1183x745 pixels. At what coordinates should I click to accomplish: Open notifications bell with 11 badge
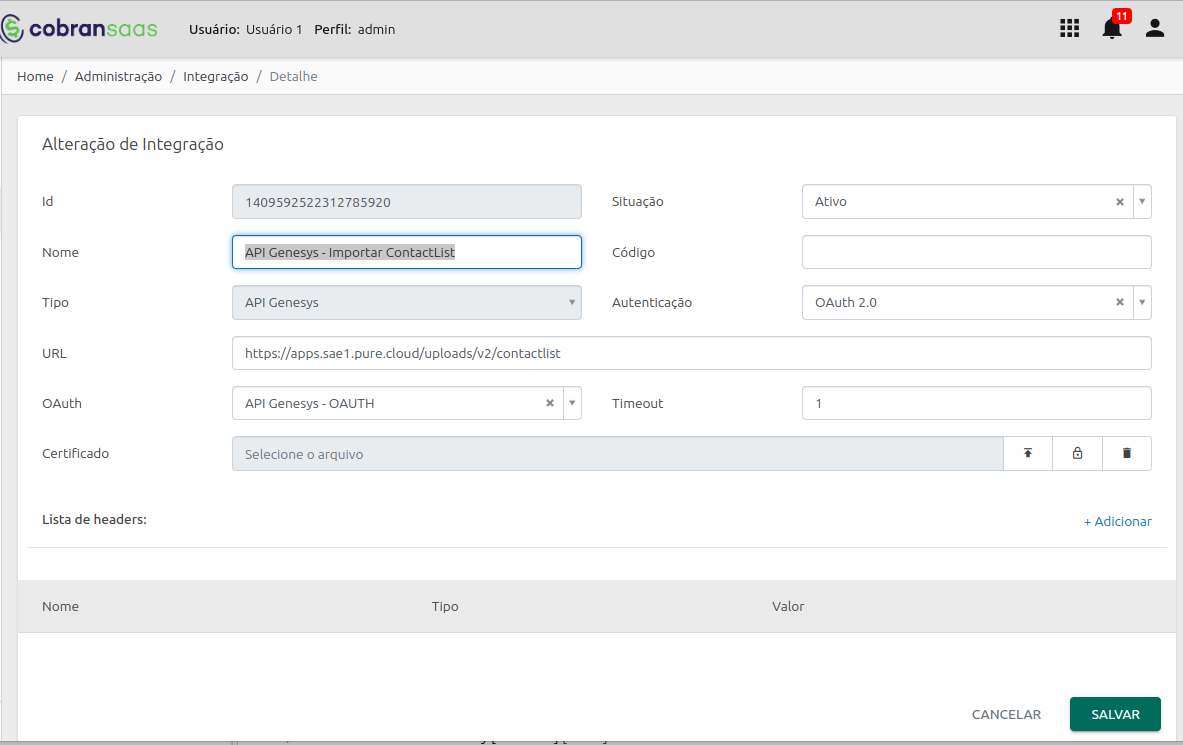tap(1114, 26)
